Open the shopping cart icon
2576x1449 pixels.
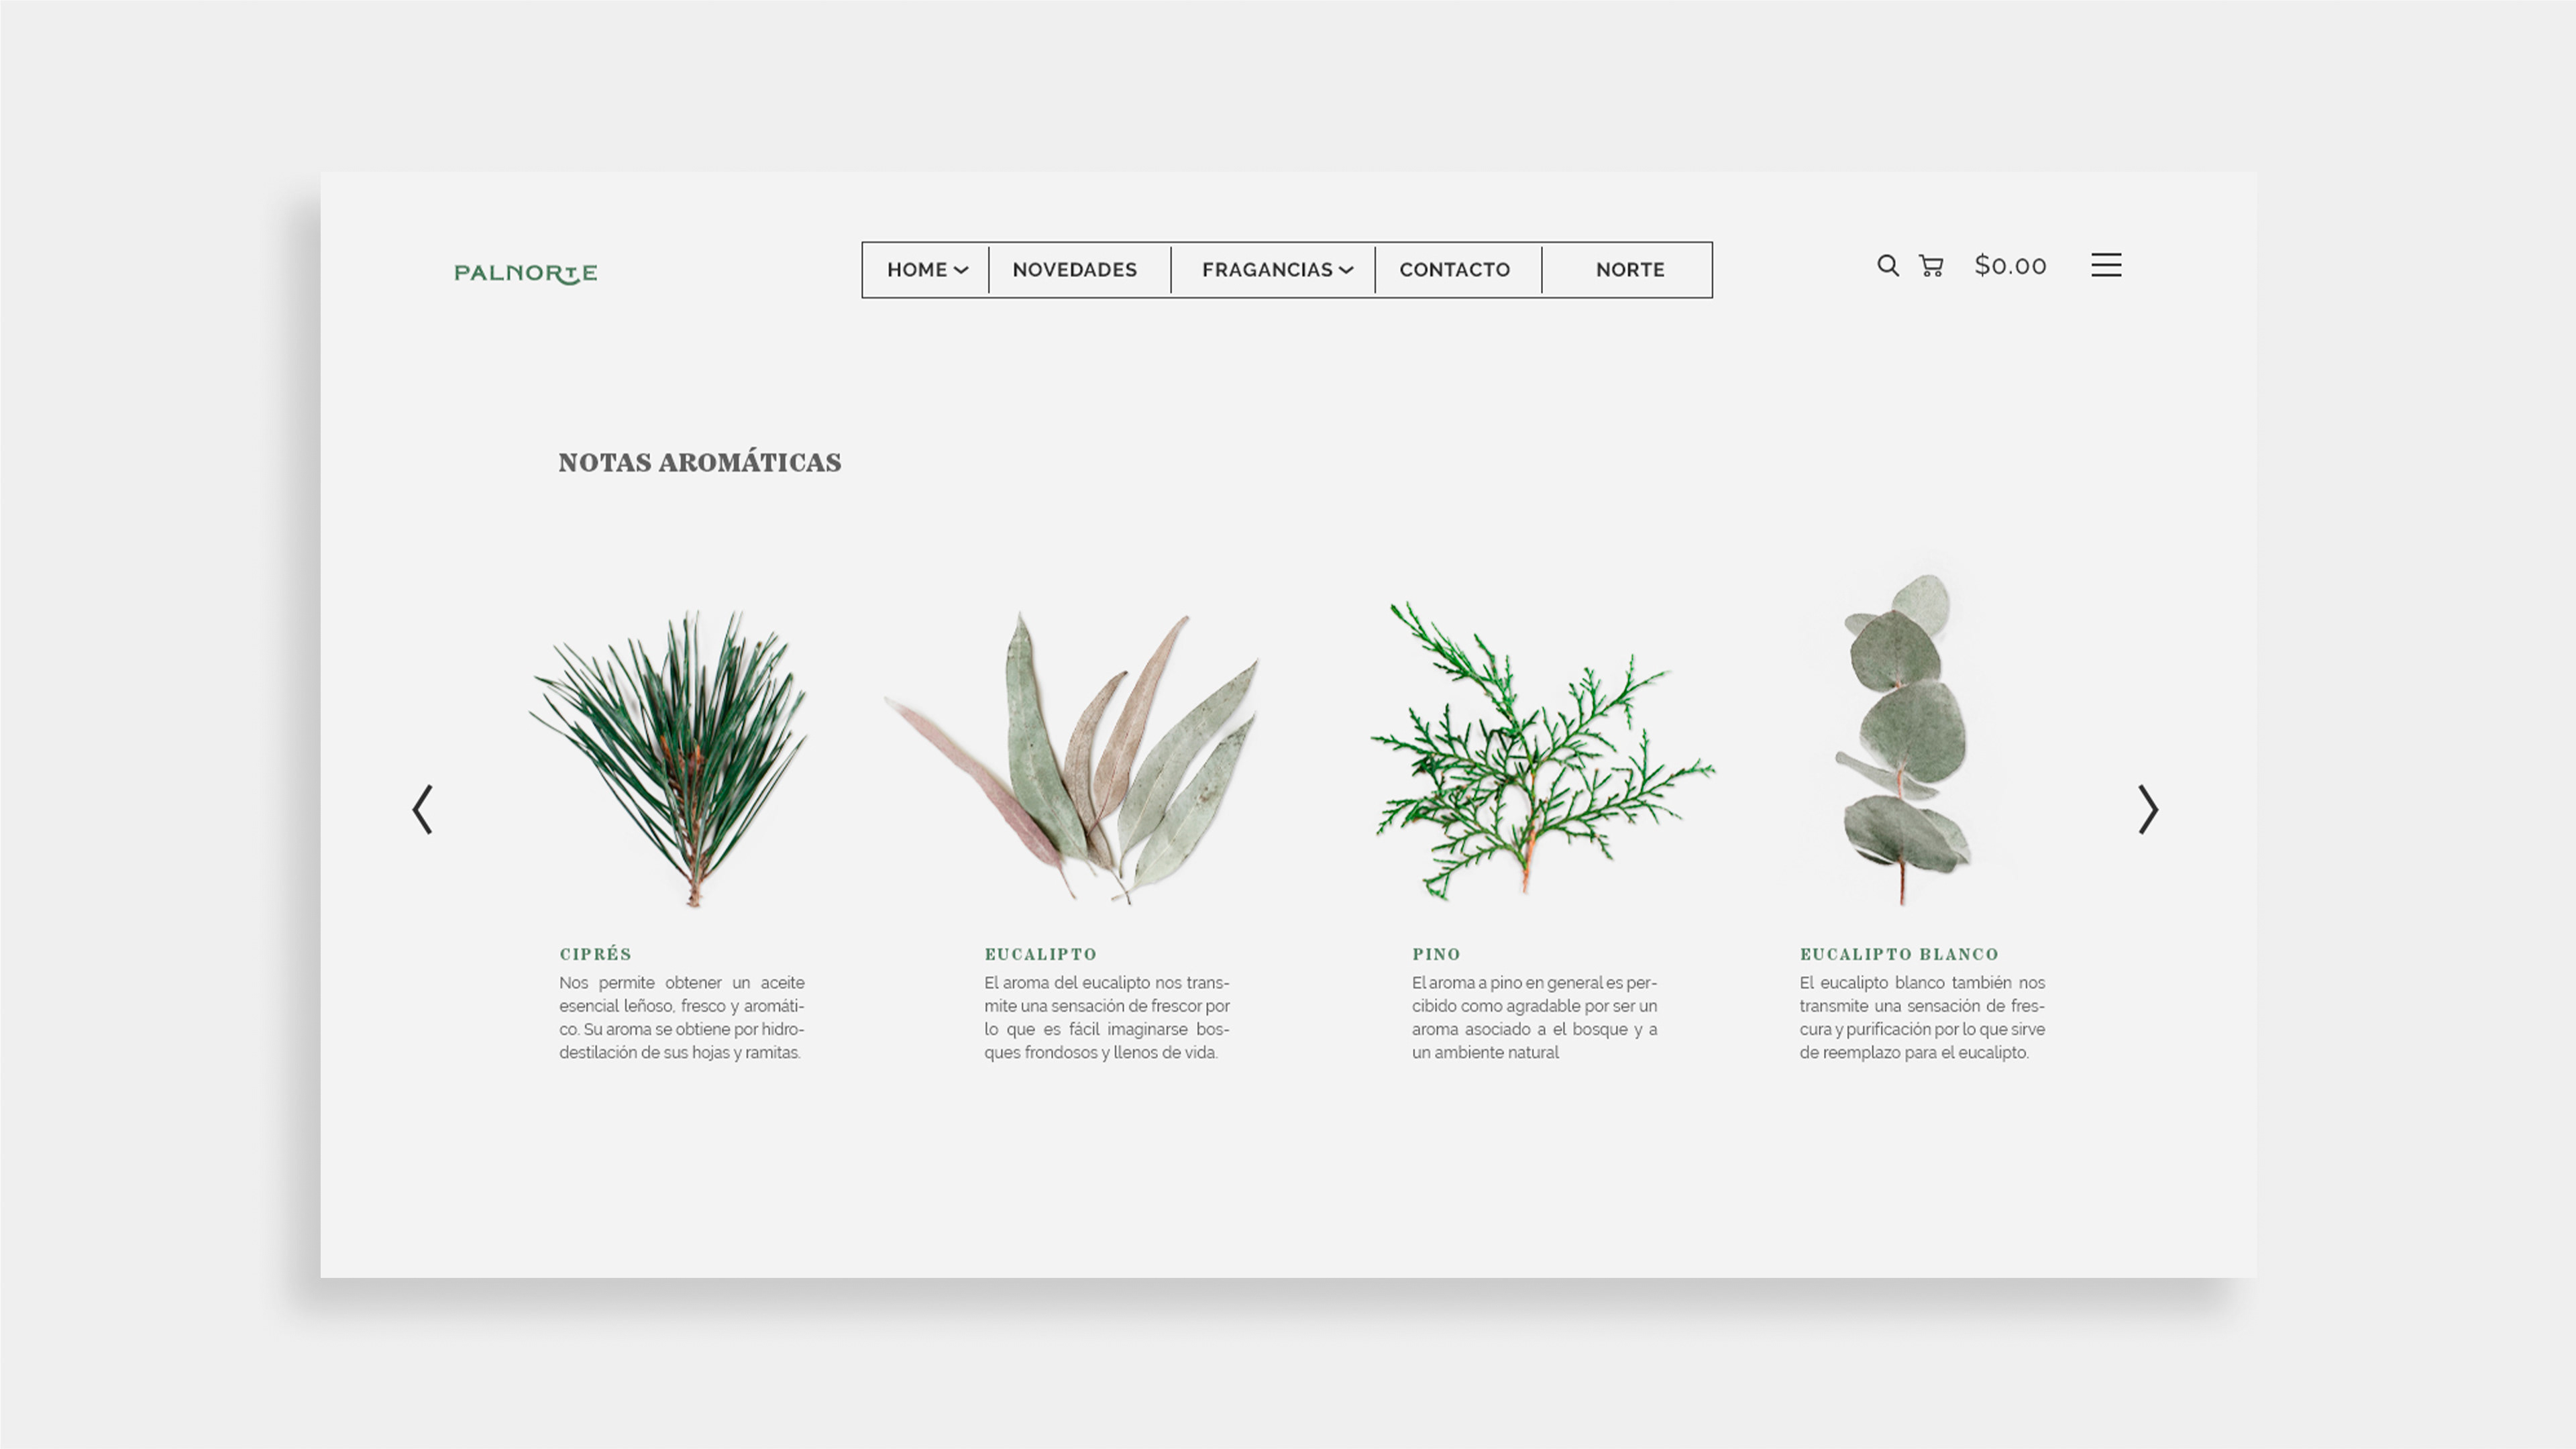pyautogui.click(x=1931, y=266)
